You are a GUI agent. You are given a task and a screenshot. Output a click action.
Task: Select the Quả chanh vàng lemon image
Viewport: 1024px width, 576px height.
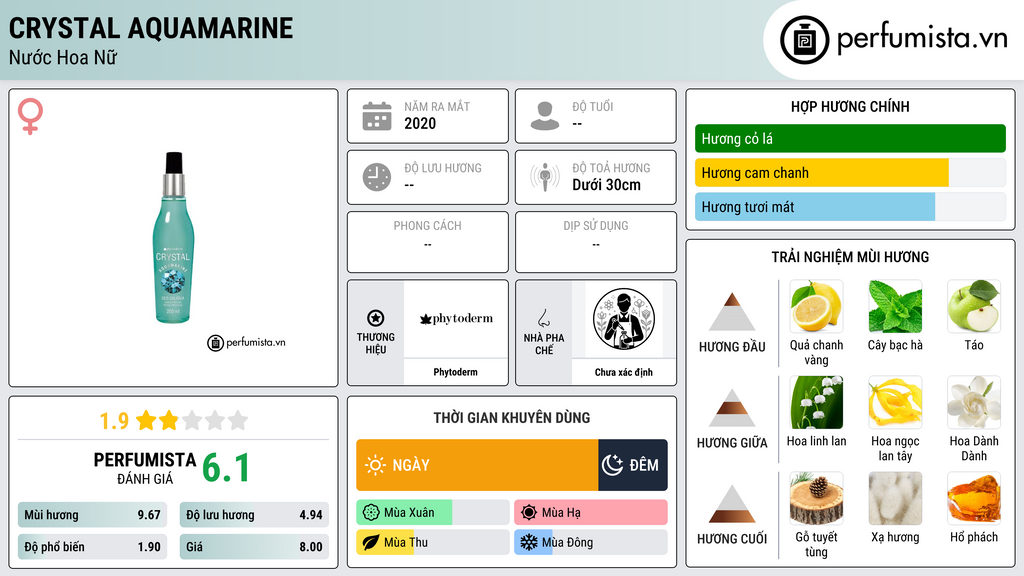[816, 307]
